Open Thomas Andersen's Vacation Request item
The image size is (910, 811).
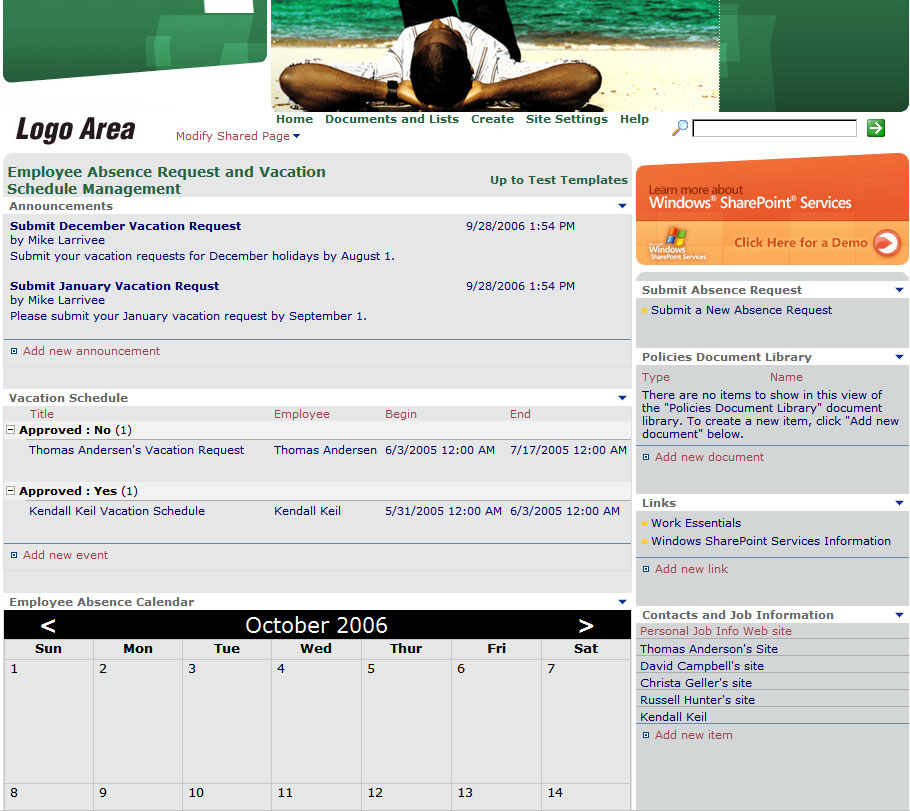pos(136,450)
